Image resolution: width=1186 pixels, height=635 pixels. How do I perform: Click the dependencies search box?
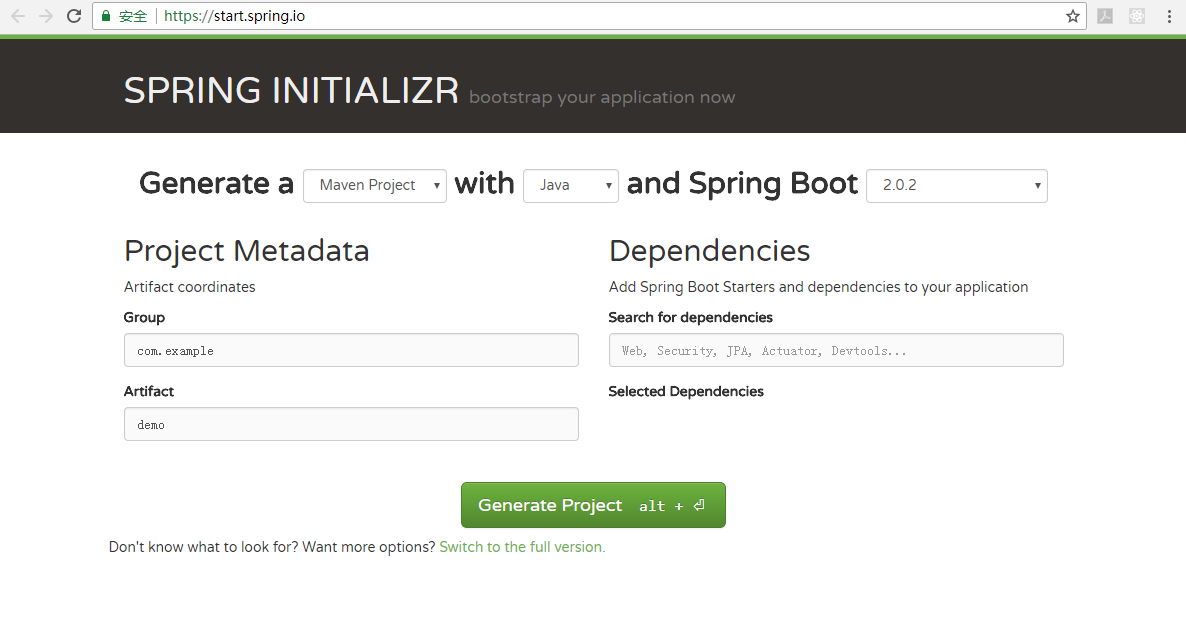coord(835,350)
